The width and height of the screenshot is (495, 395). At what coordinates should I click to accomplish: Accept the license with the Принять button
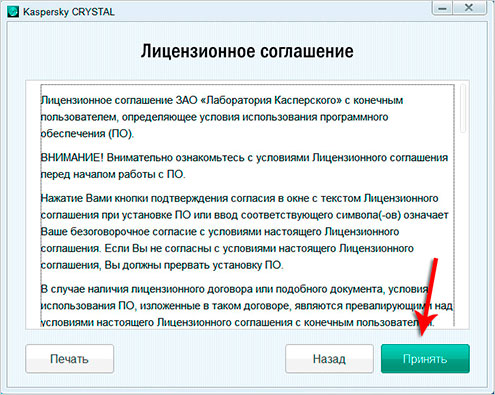[425, 359]
